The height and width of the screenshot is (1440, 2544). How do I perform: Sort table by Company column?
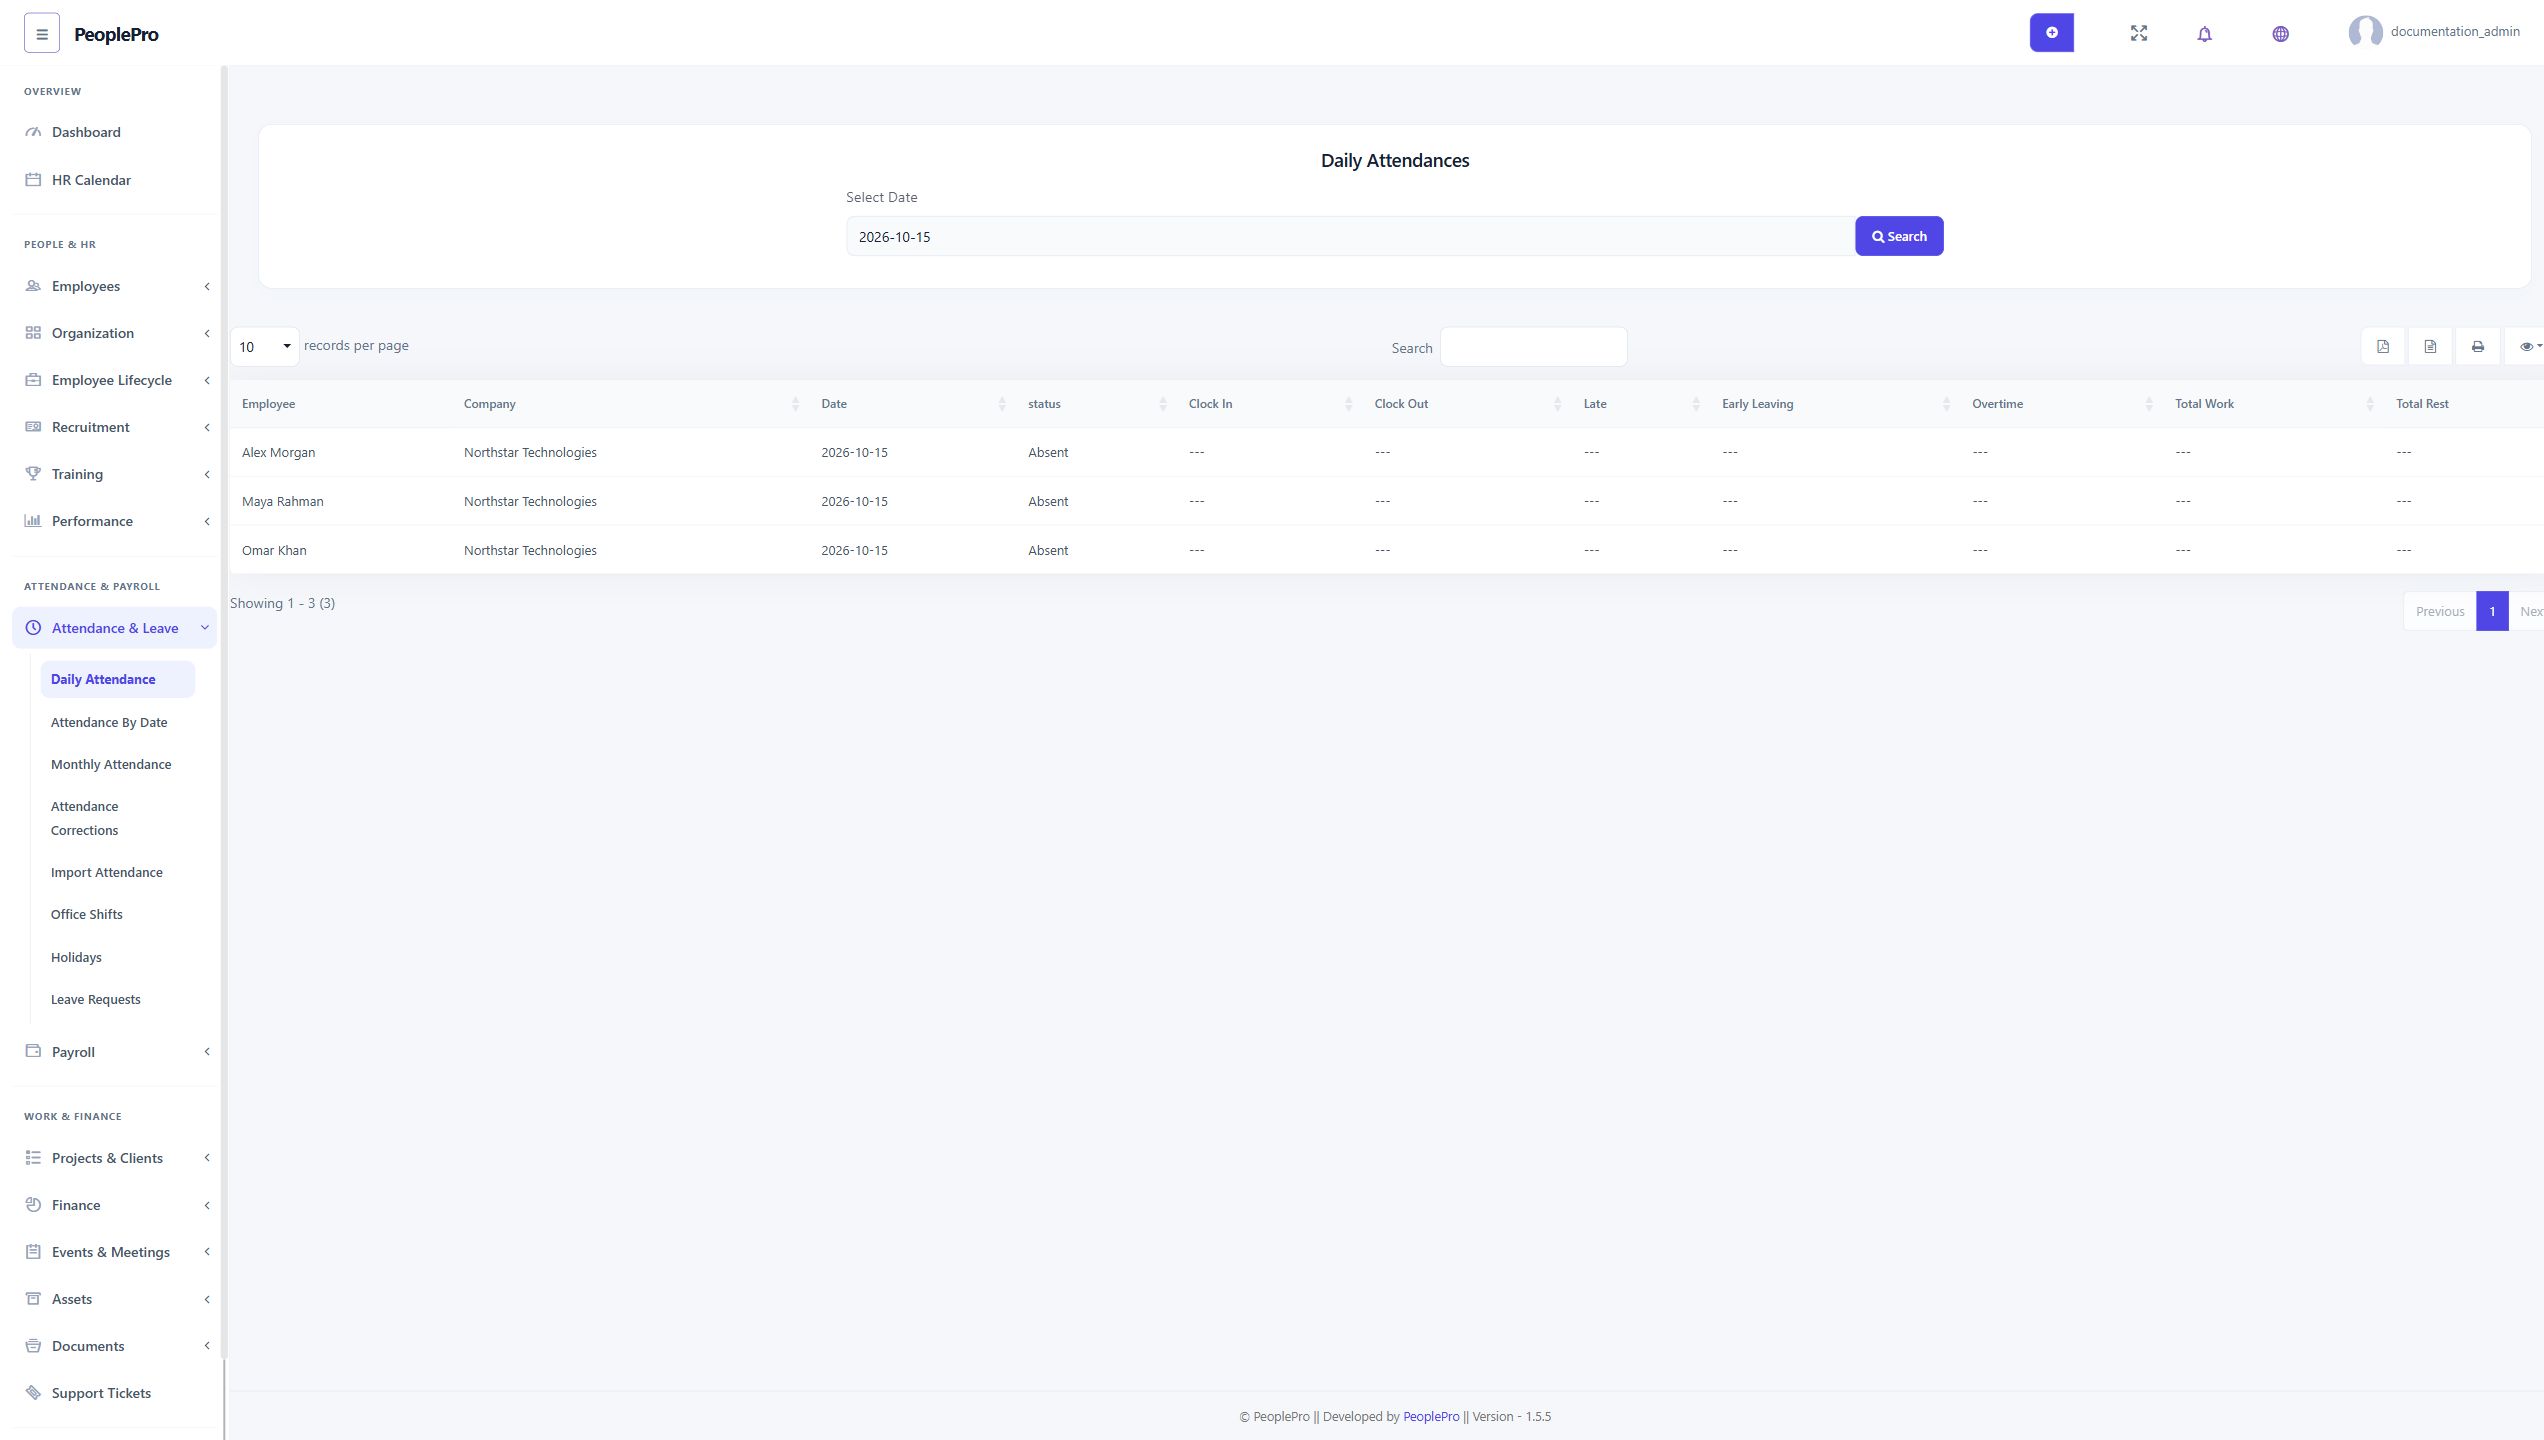point(630,404)
